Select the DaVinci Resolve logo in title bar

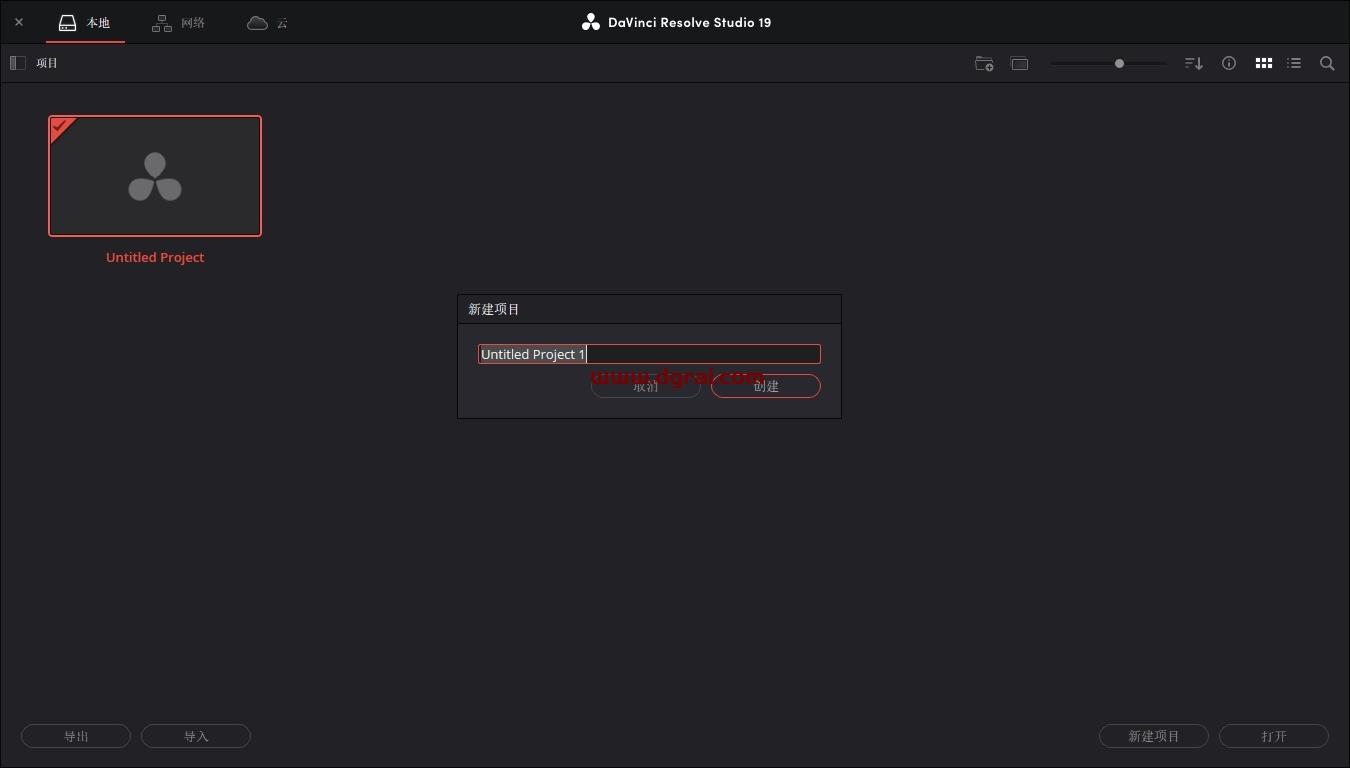590,22
